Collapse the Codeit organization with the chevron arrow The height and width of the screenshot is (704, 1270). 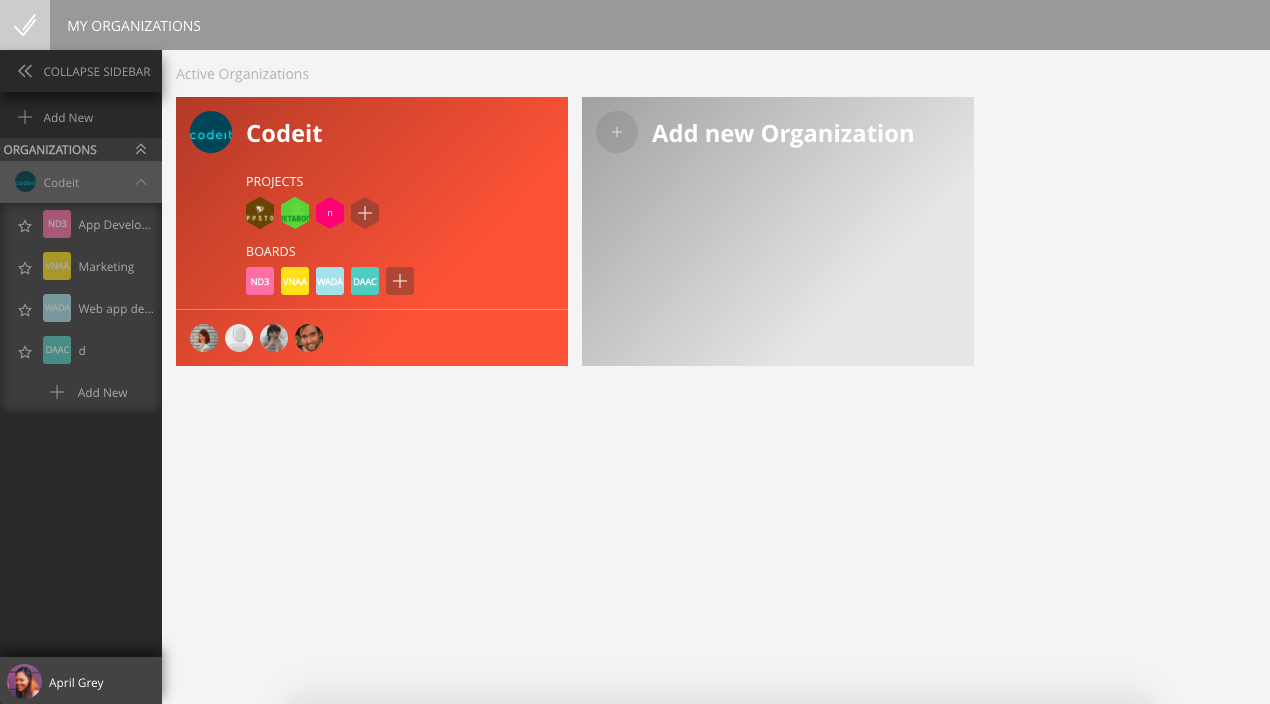click(x=141, y=182)
